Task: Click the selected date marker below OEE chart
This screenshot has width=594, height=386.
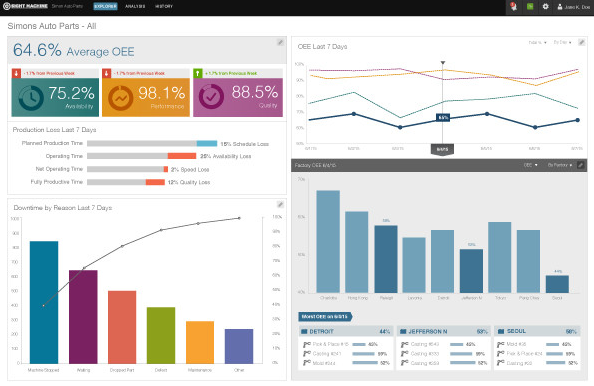Action: tap(442, 149)
